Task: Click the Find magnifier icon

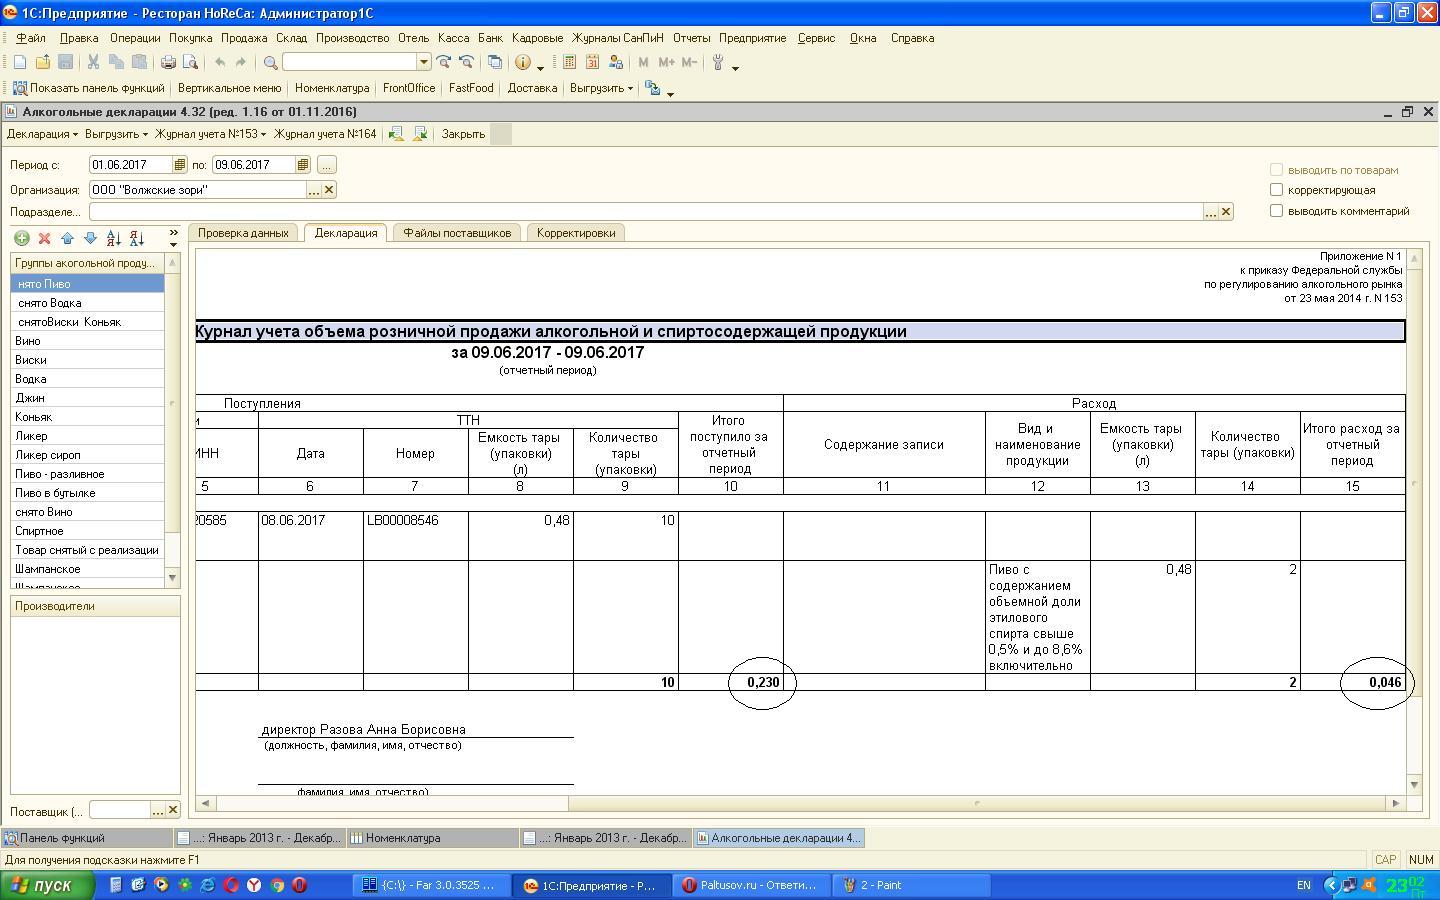Action: [x=270, y=62]
